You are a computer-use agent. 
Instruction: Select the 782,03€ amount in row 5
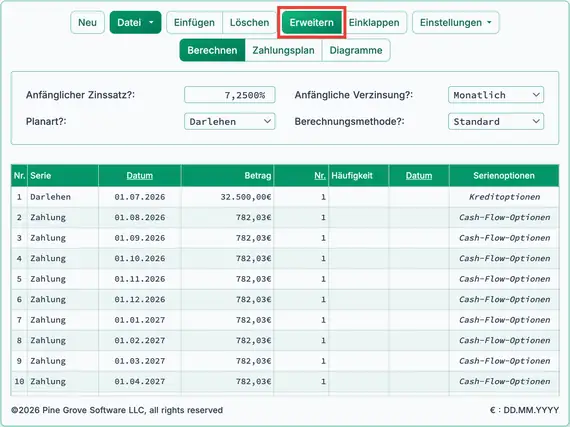tap(228, 279)
